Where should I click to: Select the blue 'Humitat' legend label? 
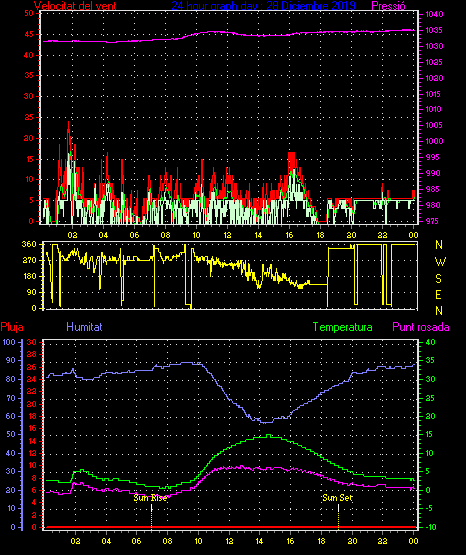(84, 327)
